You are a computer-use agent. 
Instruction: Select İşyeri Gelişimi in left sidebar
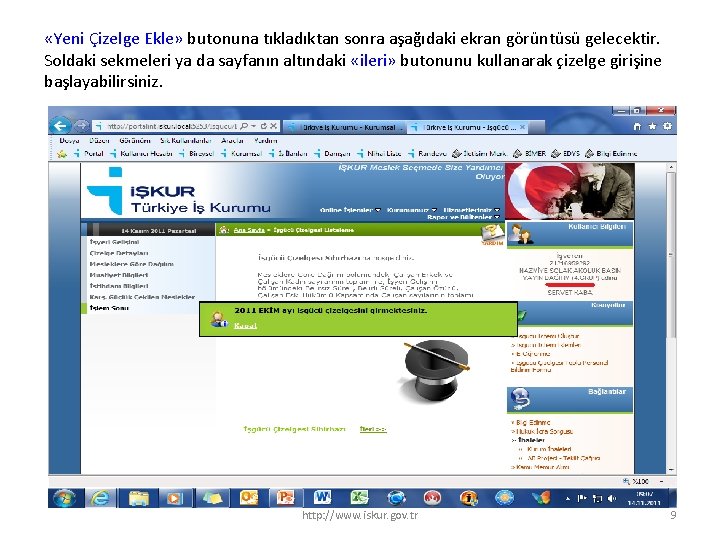[x=114, y=242]
